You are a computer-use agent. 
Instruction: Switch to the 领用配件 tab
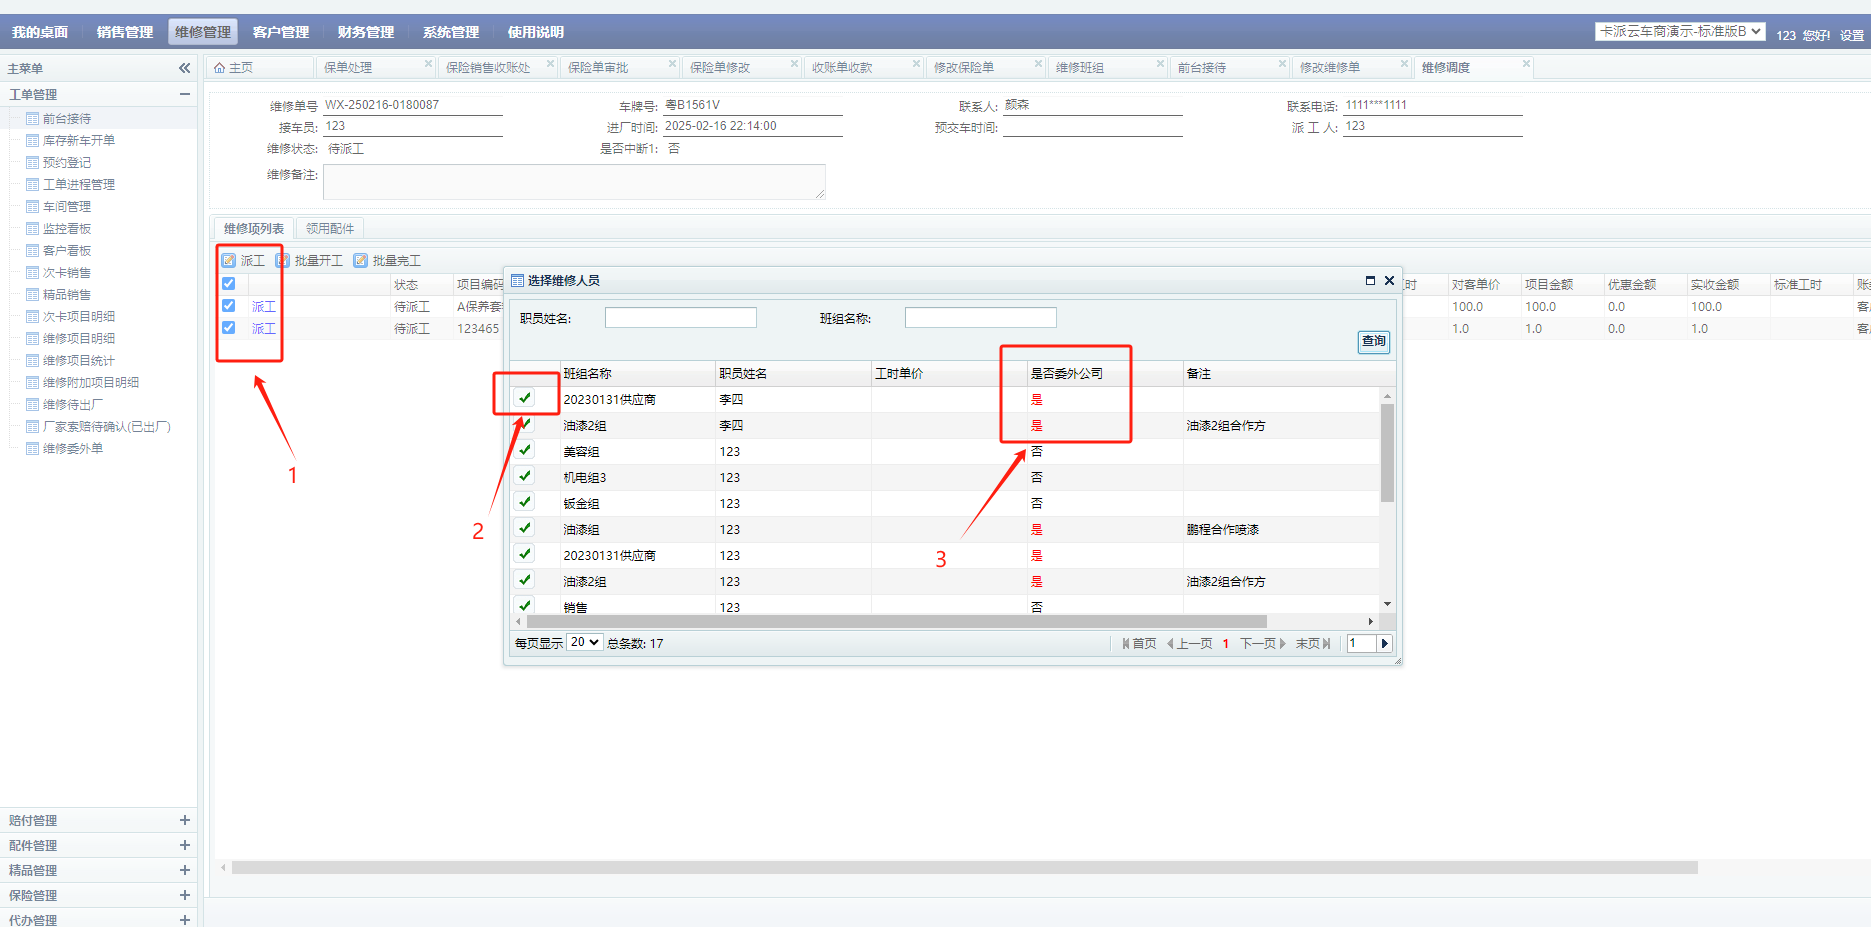point(330,229)
